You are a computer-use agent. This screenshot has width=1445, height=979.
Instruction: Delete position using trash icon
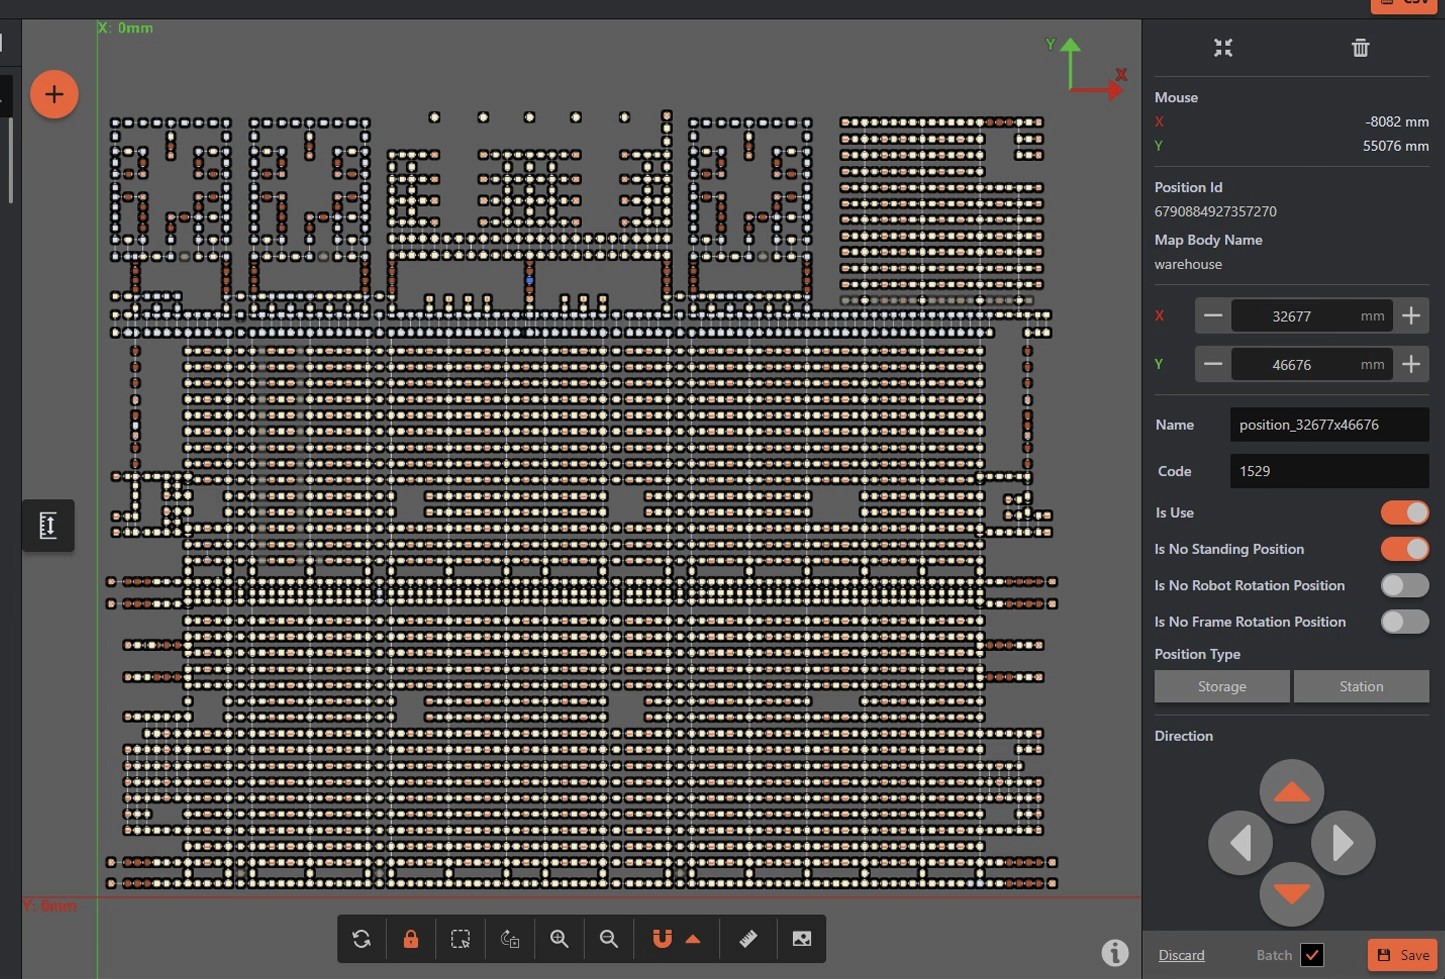click(x=1360, y=48)
